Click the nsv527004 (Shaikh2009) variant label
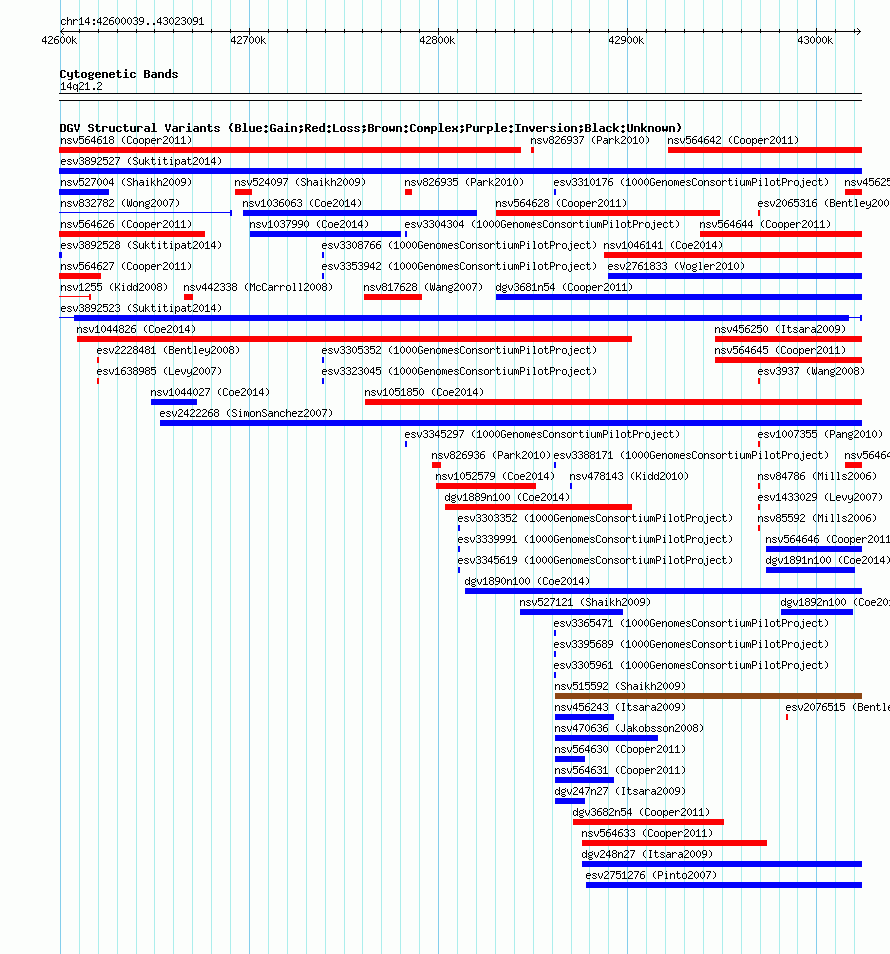The height and width of the screenshot is (954, 890). tap(126, 183)
